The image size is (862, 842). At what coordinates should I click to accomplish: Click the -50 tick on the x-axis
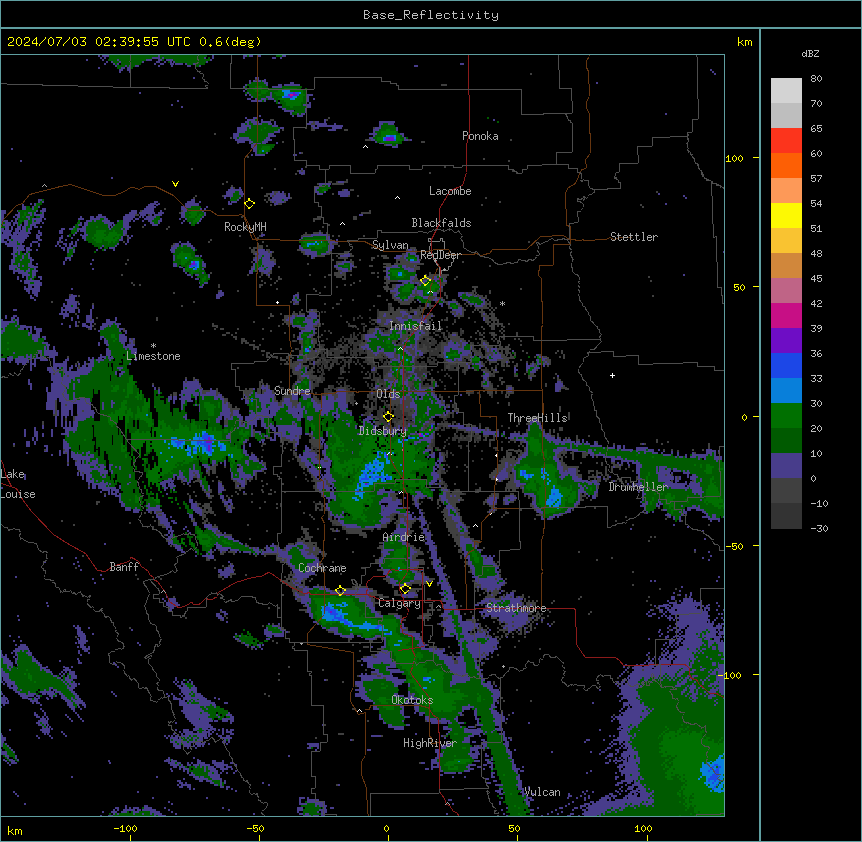[x=255, y=828]
